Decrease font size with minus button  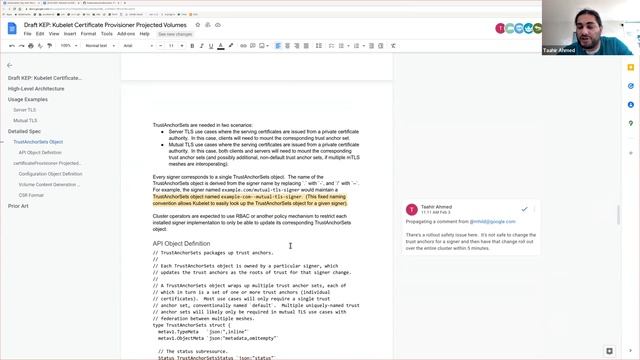(161, 46)
